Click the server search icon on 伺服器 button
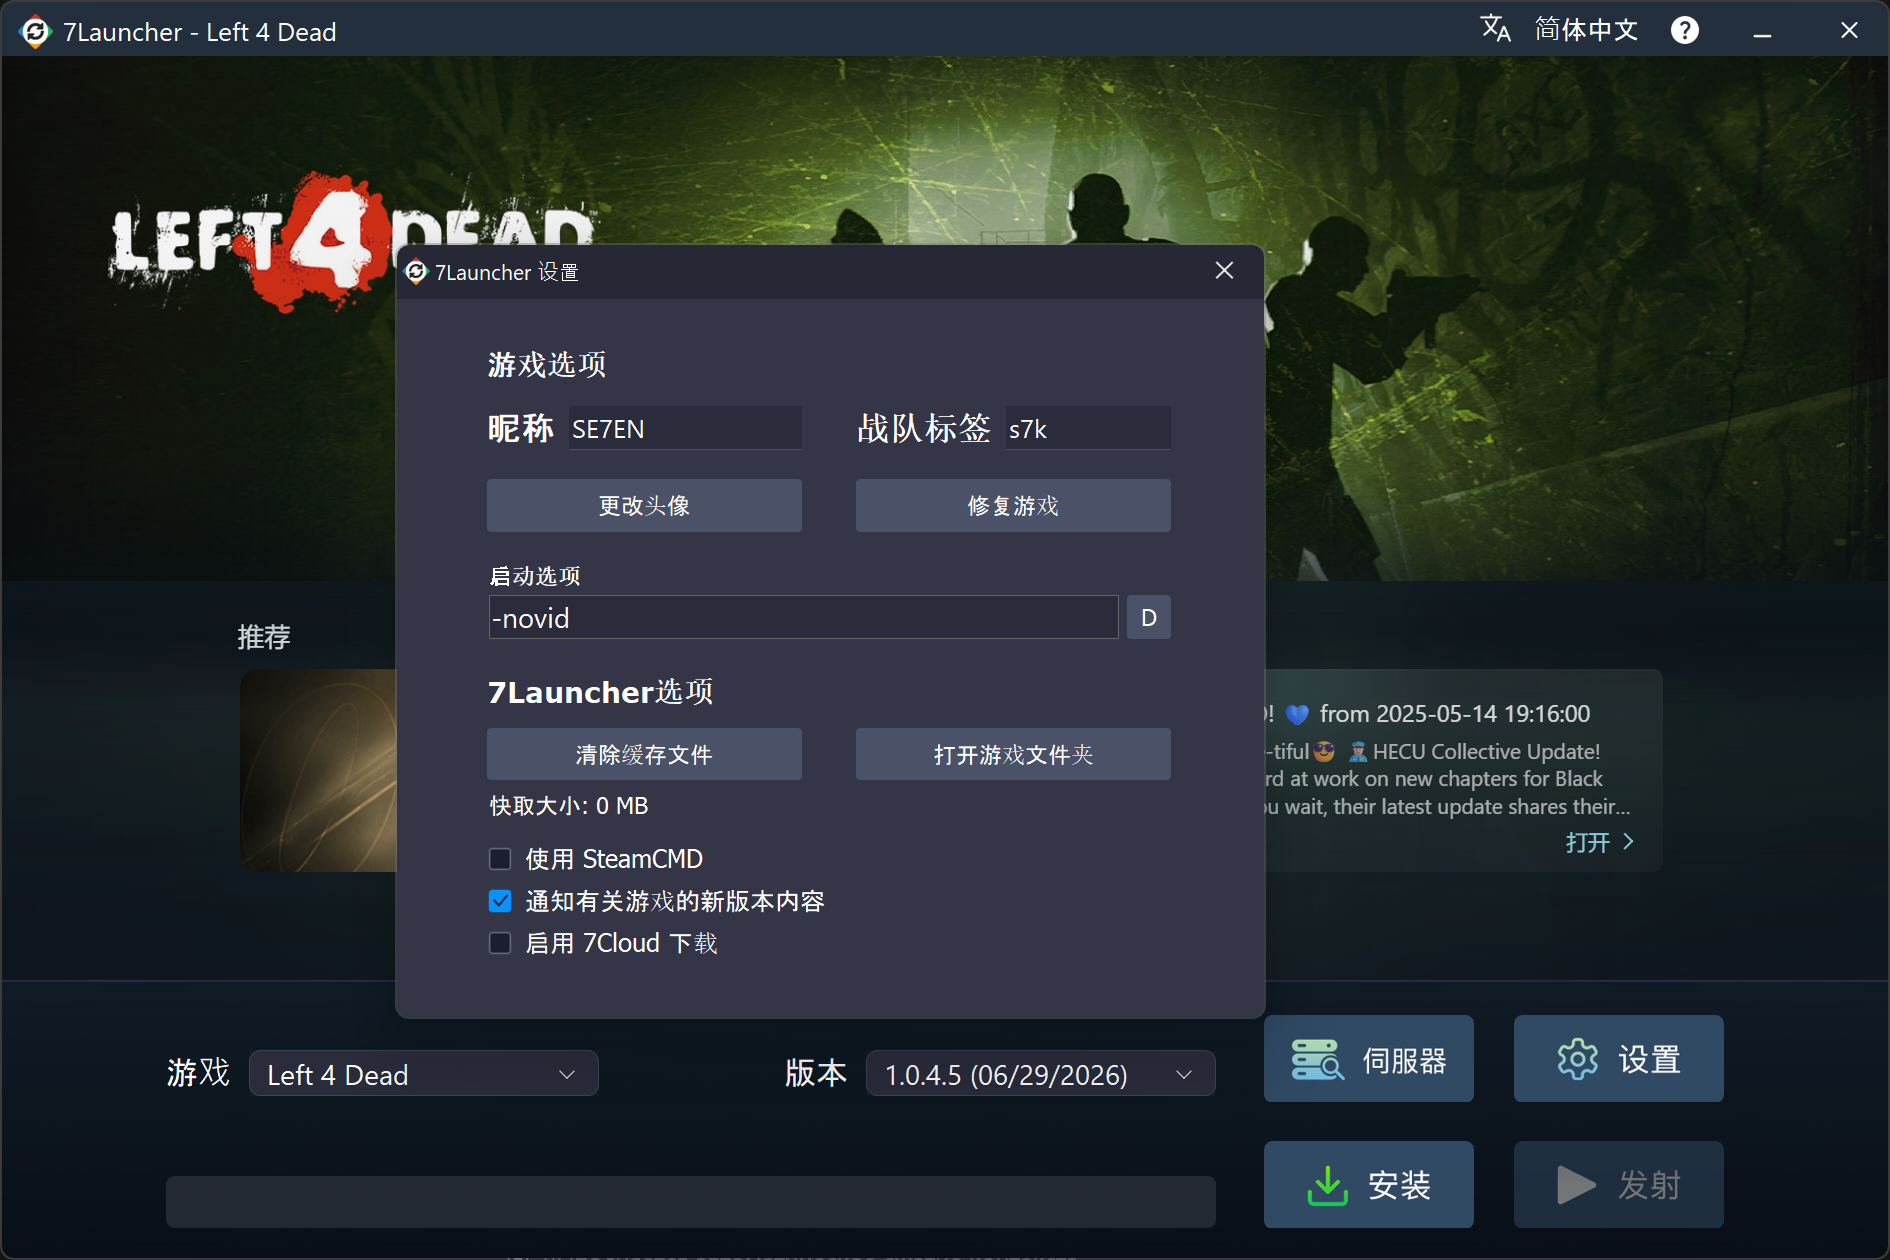 1317,1060
